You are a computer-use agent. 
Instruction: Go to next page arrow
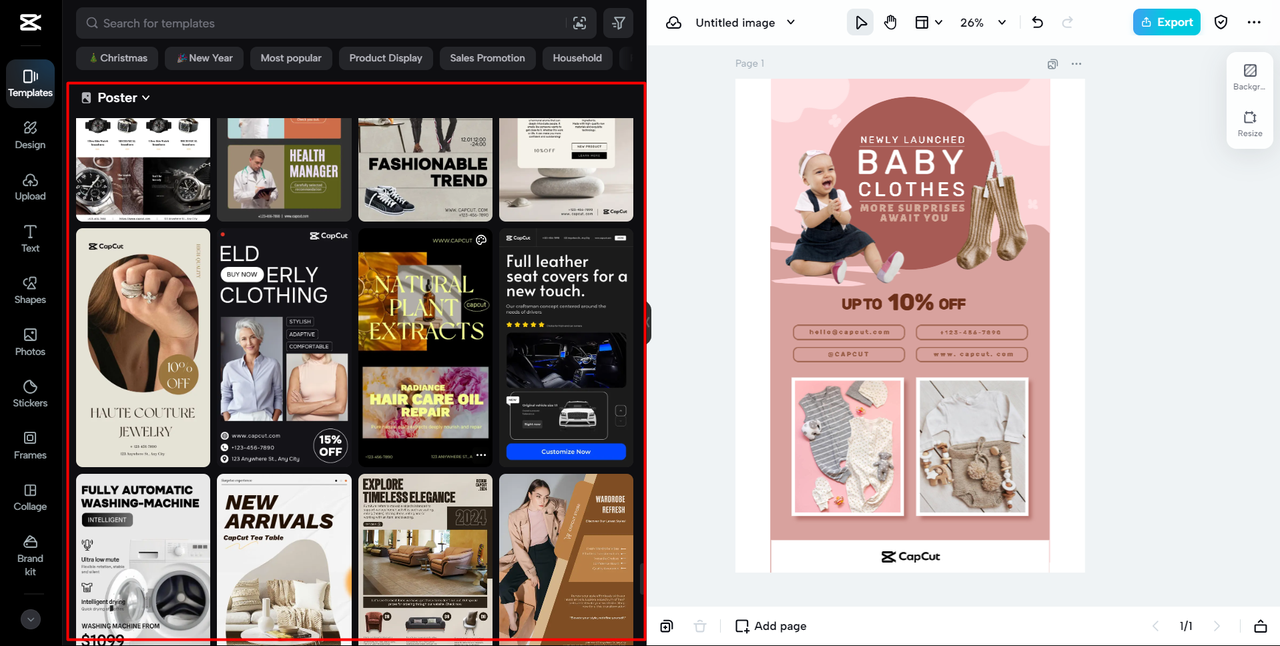1217,626
